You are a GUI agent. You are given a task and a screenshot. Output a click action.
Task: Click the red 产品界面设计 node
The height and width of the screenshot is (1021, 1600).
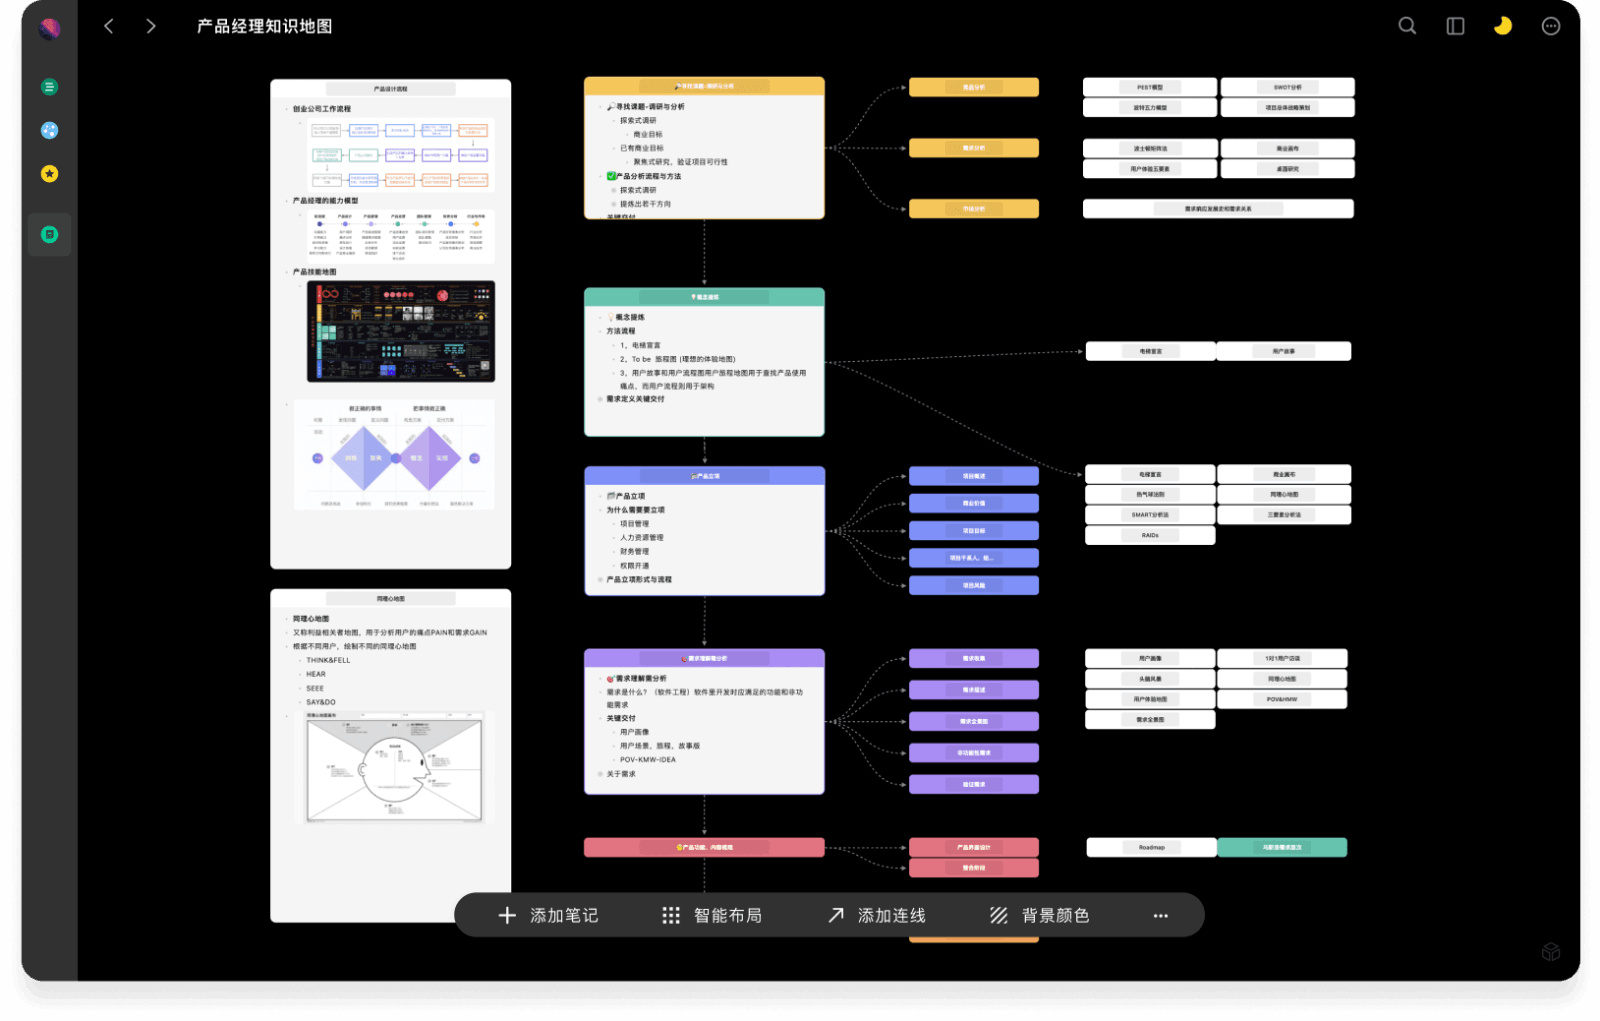click(974, 847)
